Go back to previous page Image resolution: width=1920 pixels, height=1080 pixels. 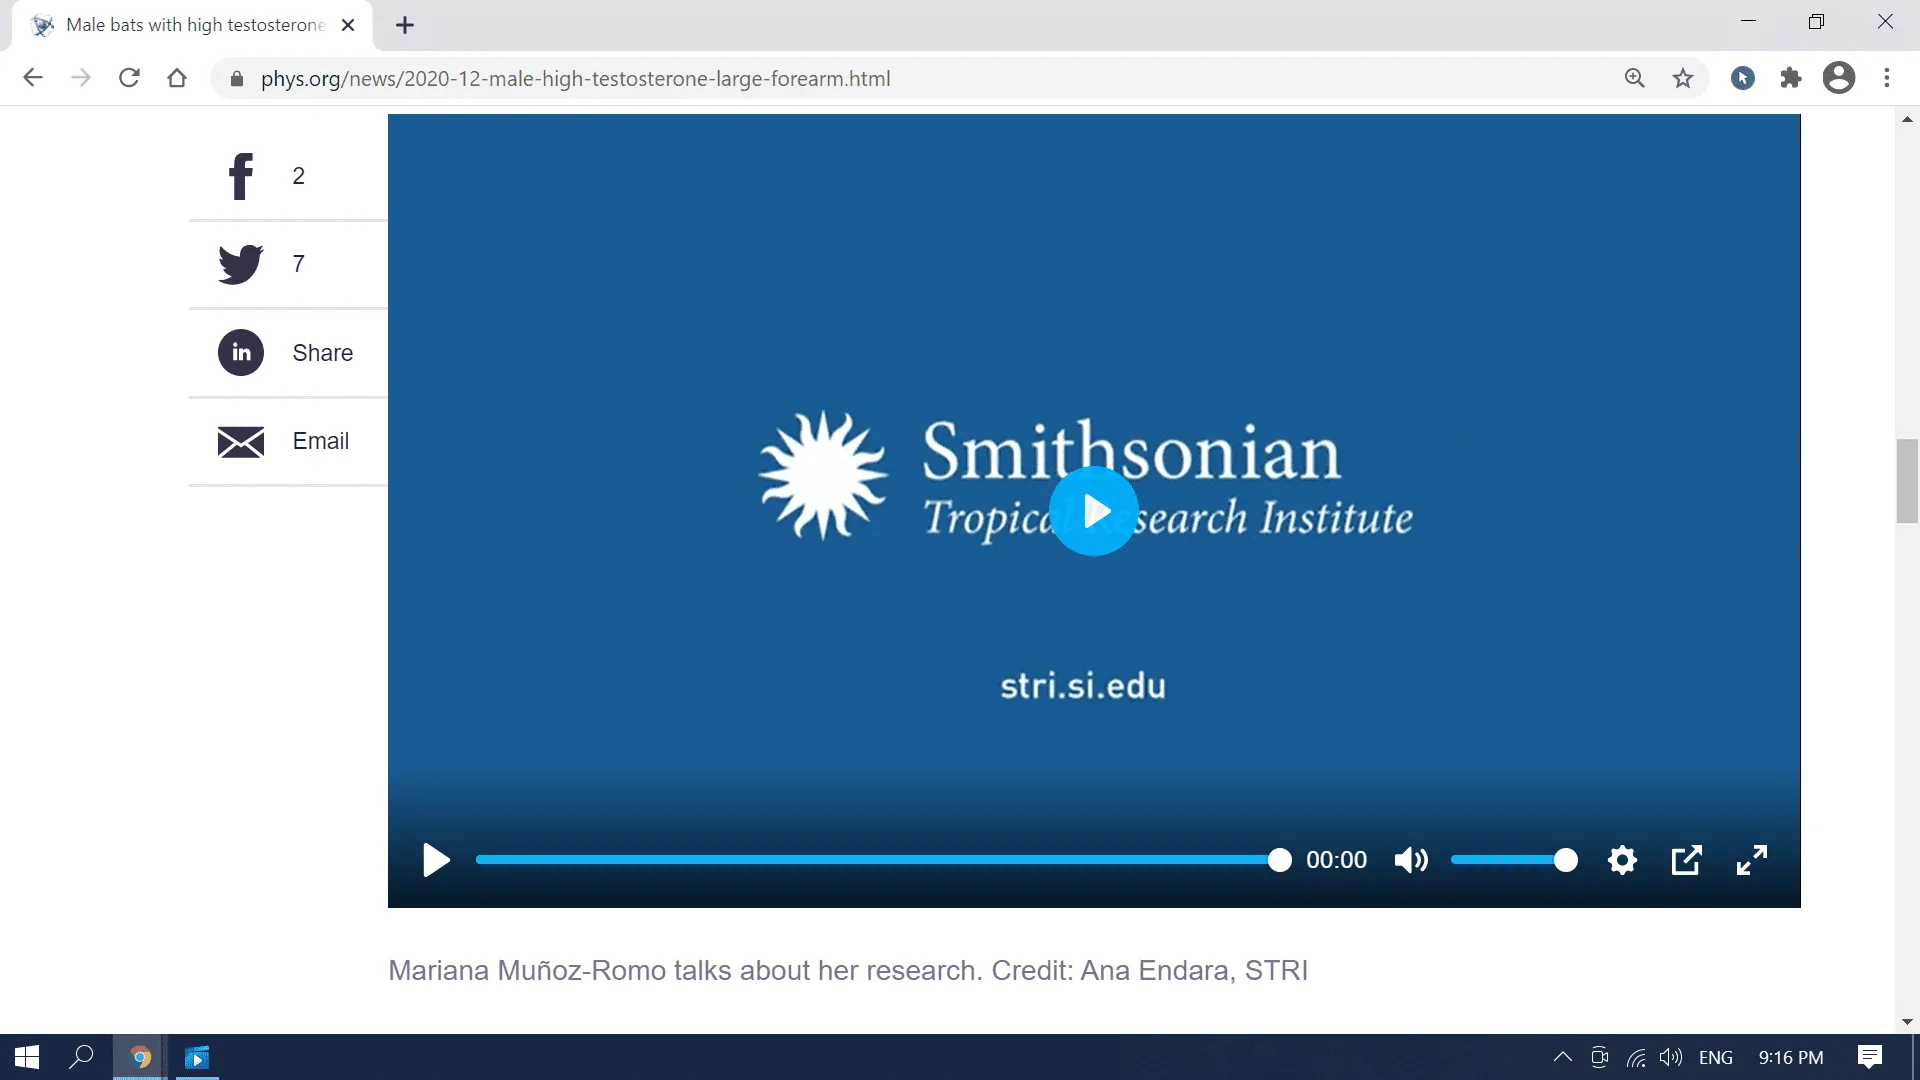[33, 78]
